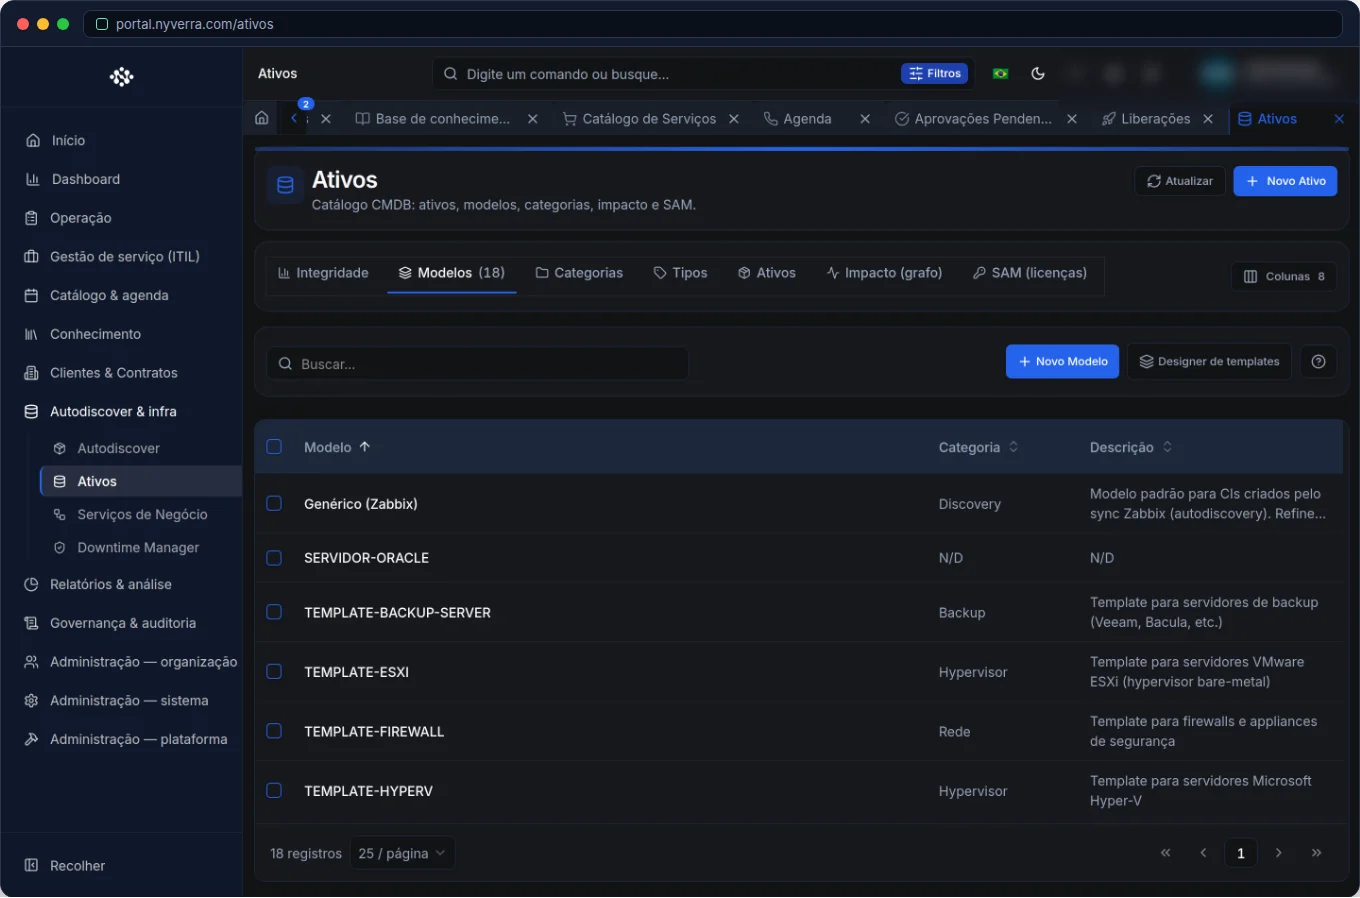Check the TEMPLATE-BACKUP-SERVER row checkbox
The width and height of the screenshot is (1360, 898).
point(274,612)
